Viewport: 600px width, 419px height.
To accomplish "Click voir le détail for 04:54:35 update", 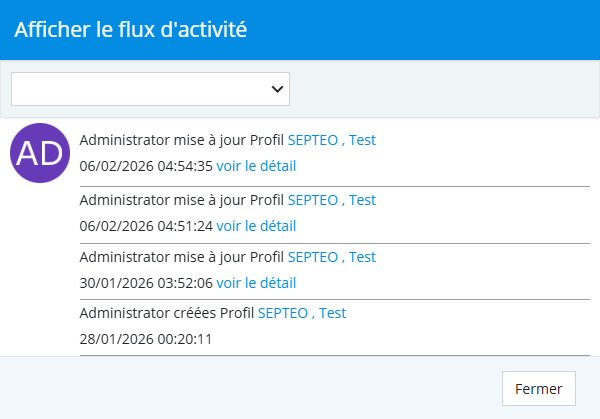I will (x=256, y=166).
